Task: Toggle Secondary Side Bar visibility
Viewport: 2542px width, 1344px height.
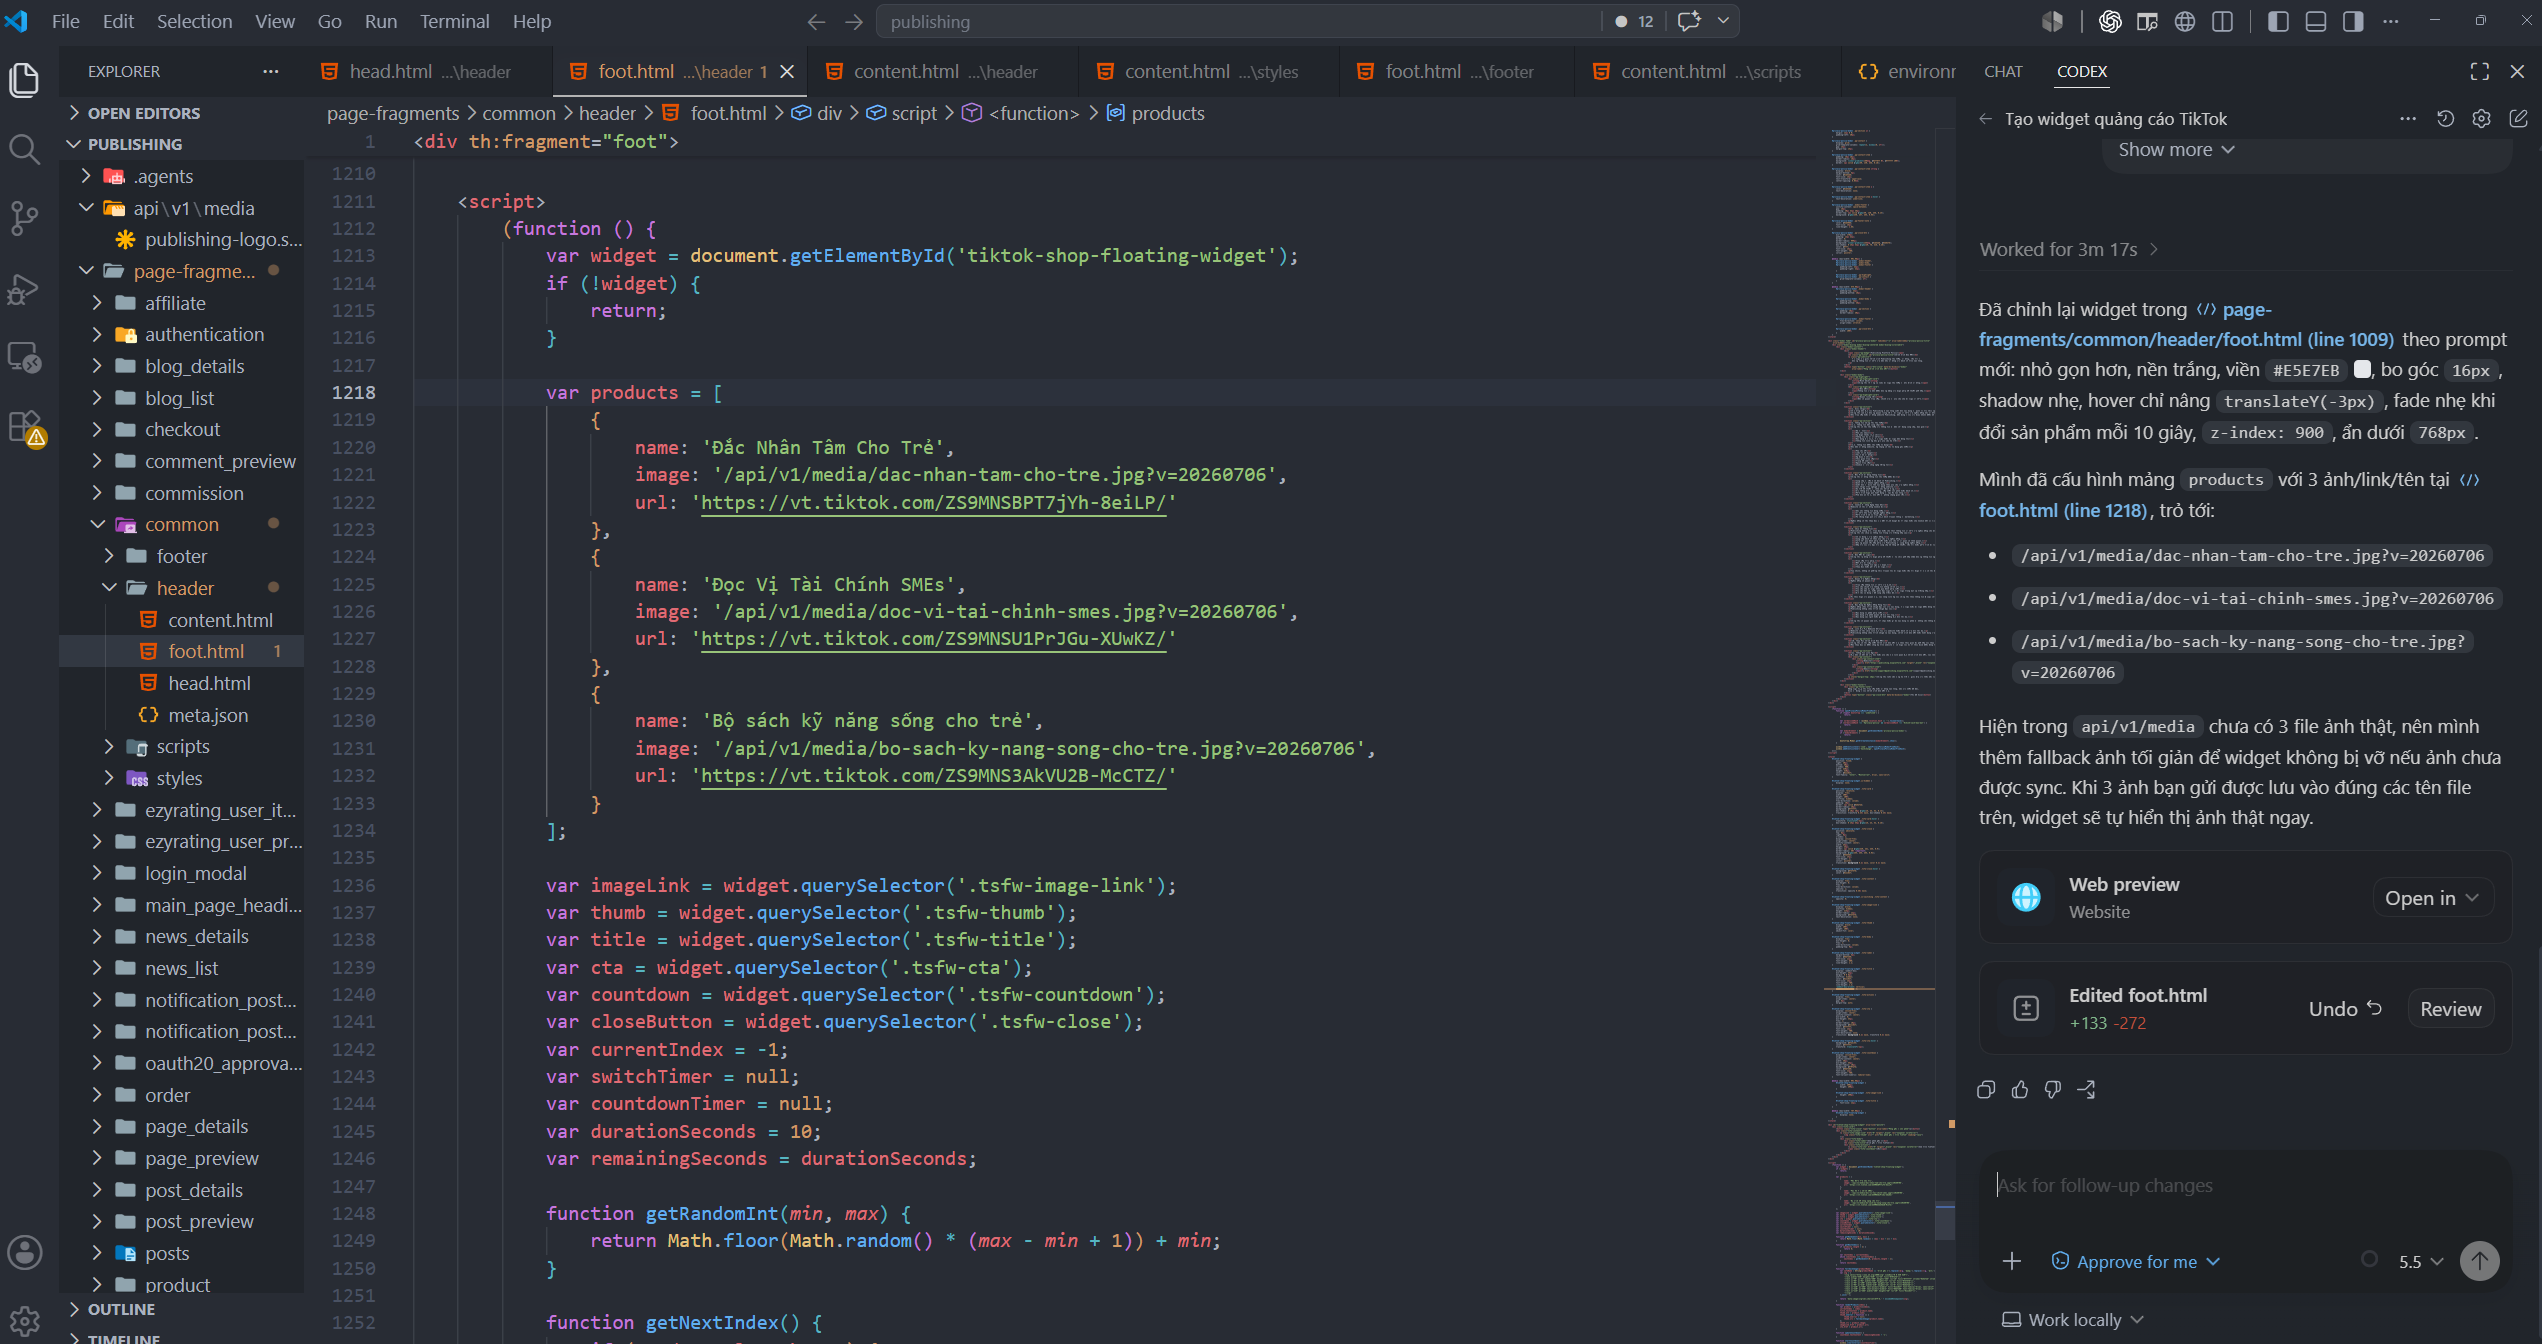Action: pos(2353,21)
